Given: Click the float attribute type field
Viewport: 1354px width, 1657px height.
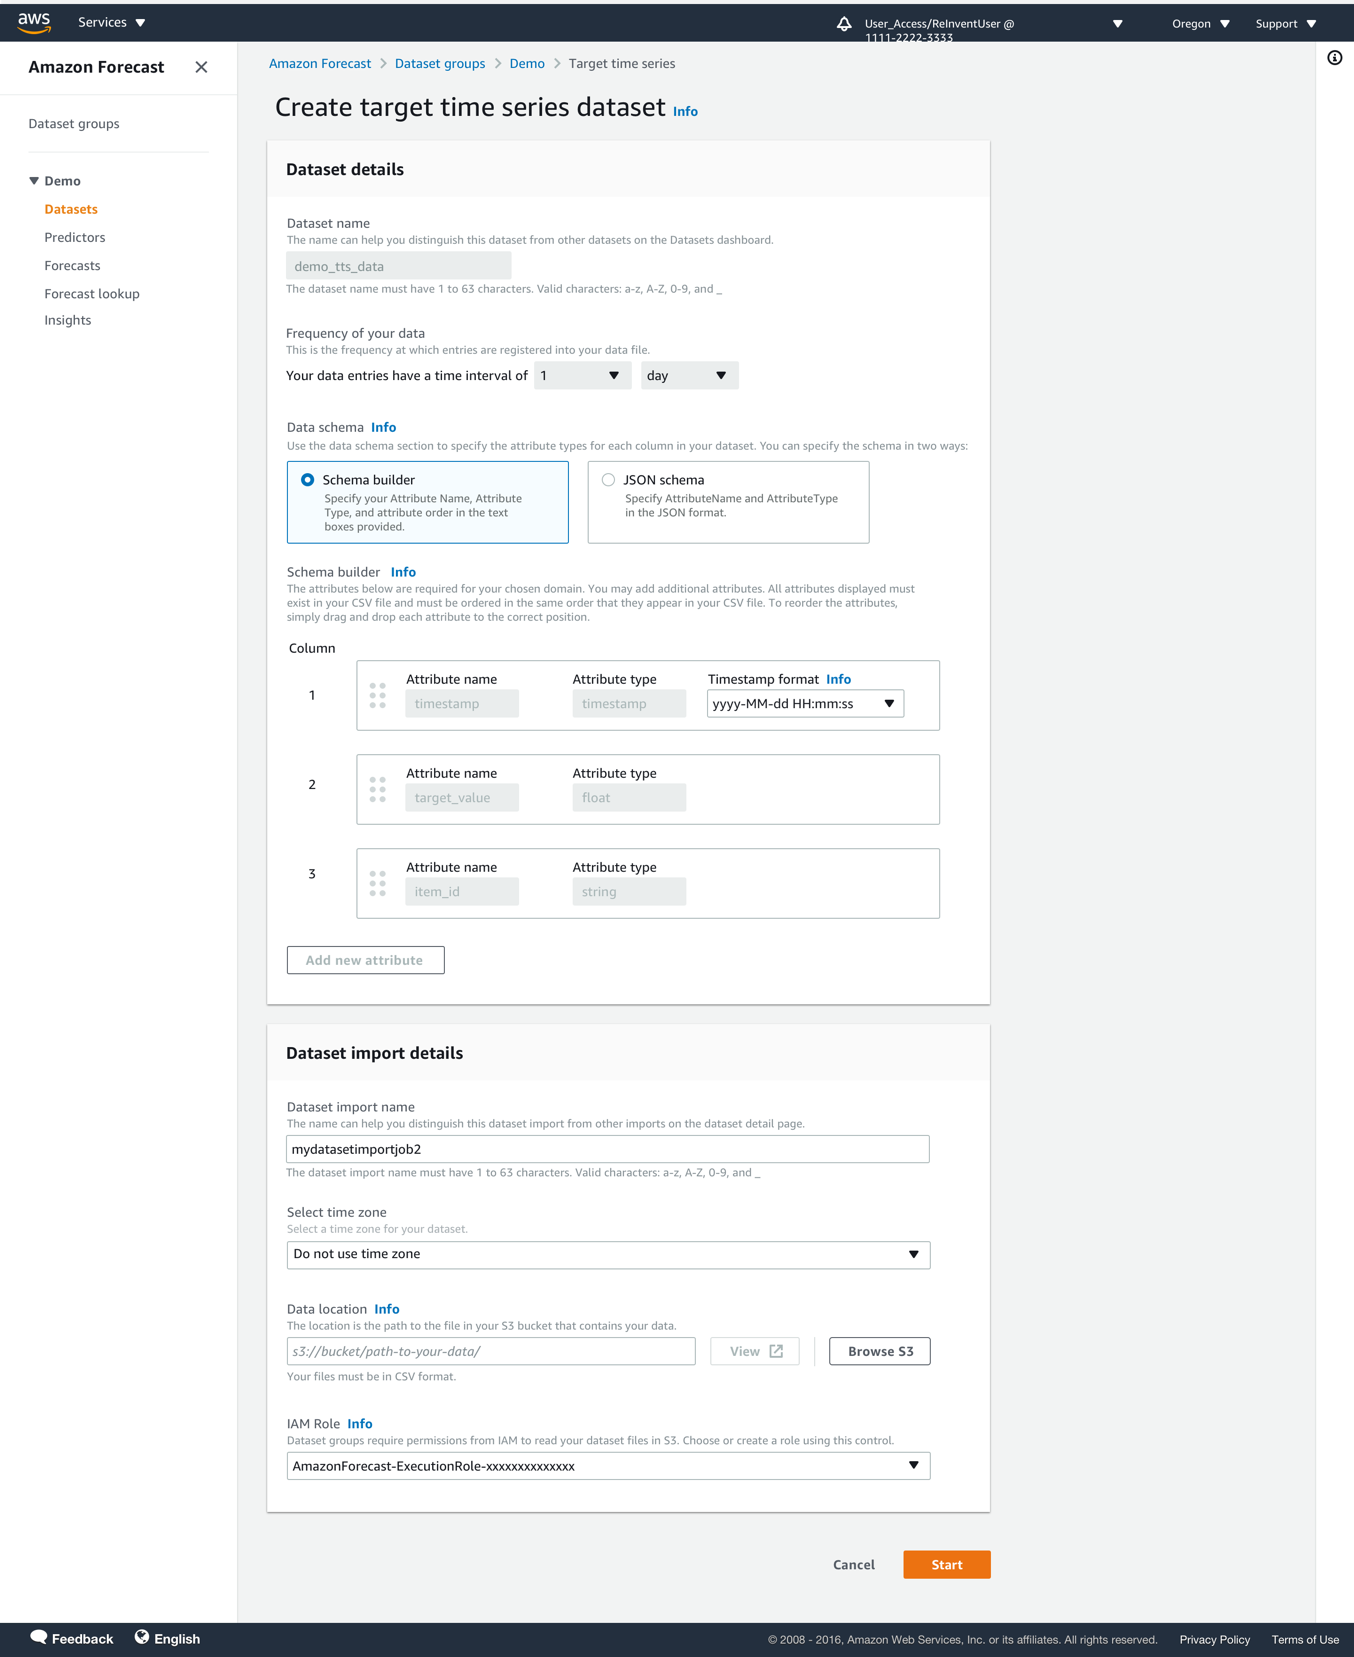Looking at the screenshot, I should 629,797.
